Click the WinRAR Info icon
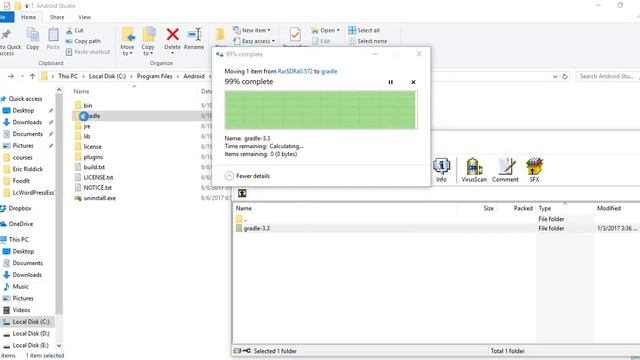The image size is (640, 360). (441, 170)
